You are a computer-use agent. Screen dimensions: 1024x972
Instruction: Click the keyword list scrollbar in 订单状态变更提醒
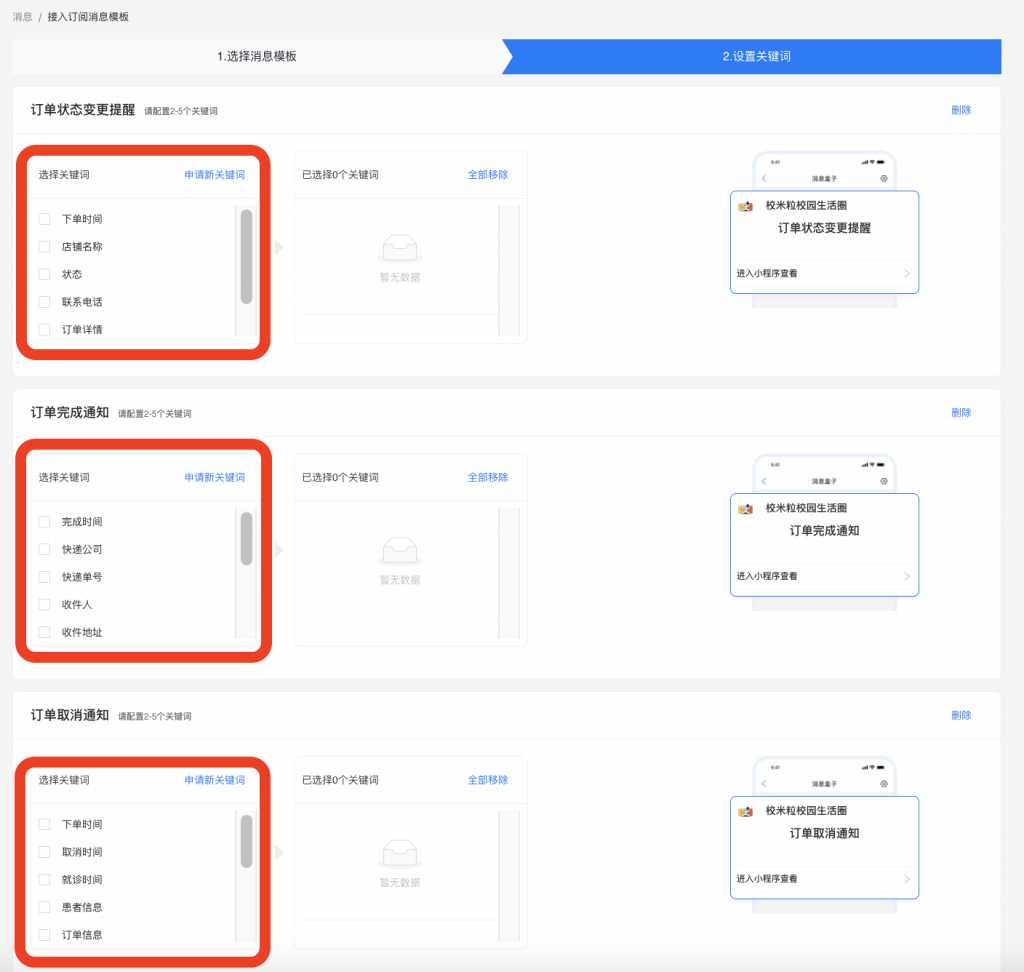click(246, 257)
